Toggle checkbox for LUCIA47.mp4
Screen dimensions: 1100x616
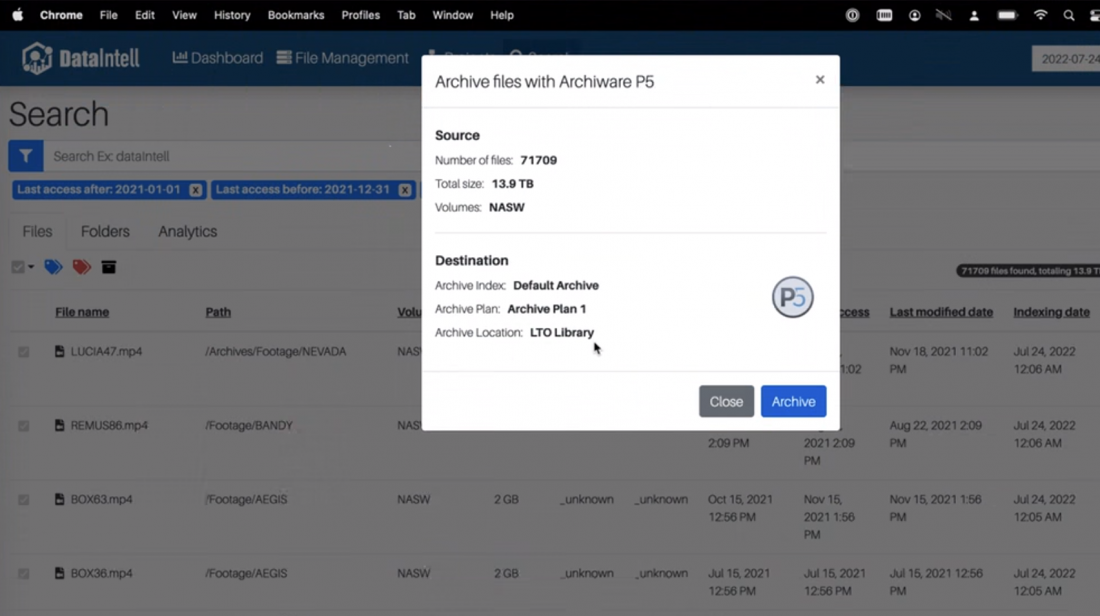click(24, 352)
